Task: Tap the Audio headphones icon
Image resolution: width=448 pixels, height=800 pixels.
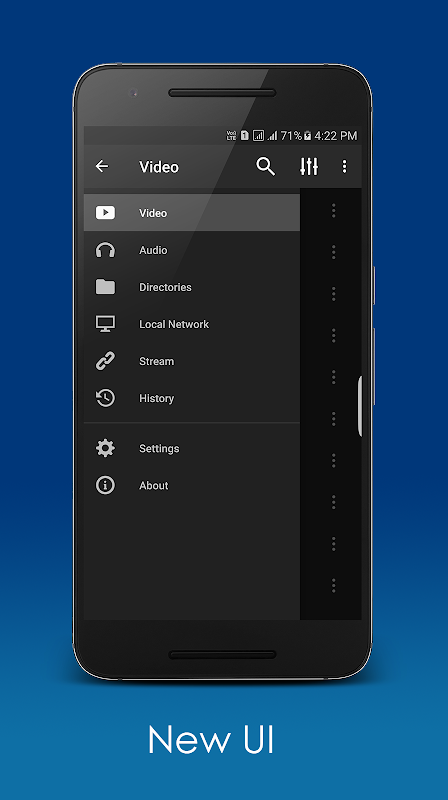Action: (x=105, y=250)
